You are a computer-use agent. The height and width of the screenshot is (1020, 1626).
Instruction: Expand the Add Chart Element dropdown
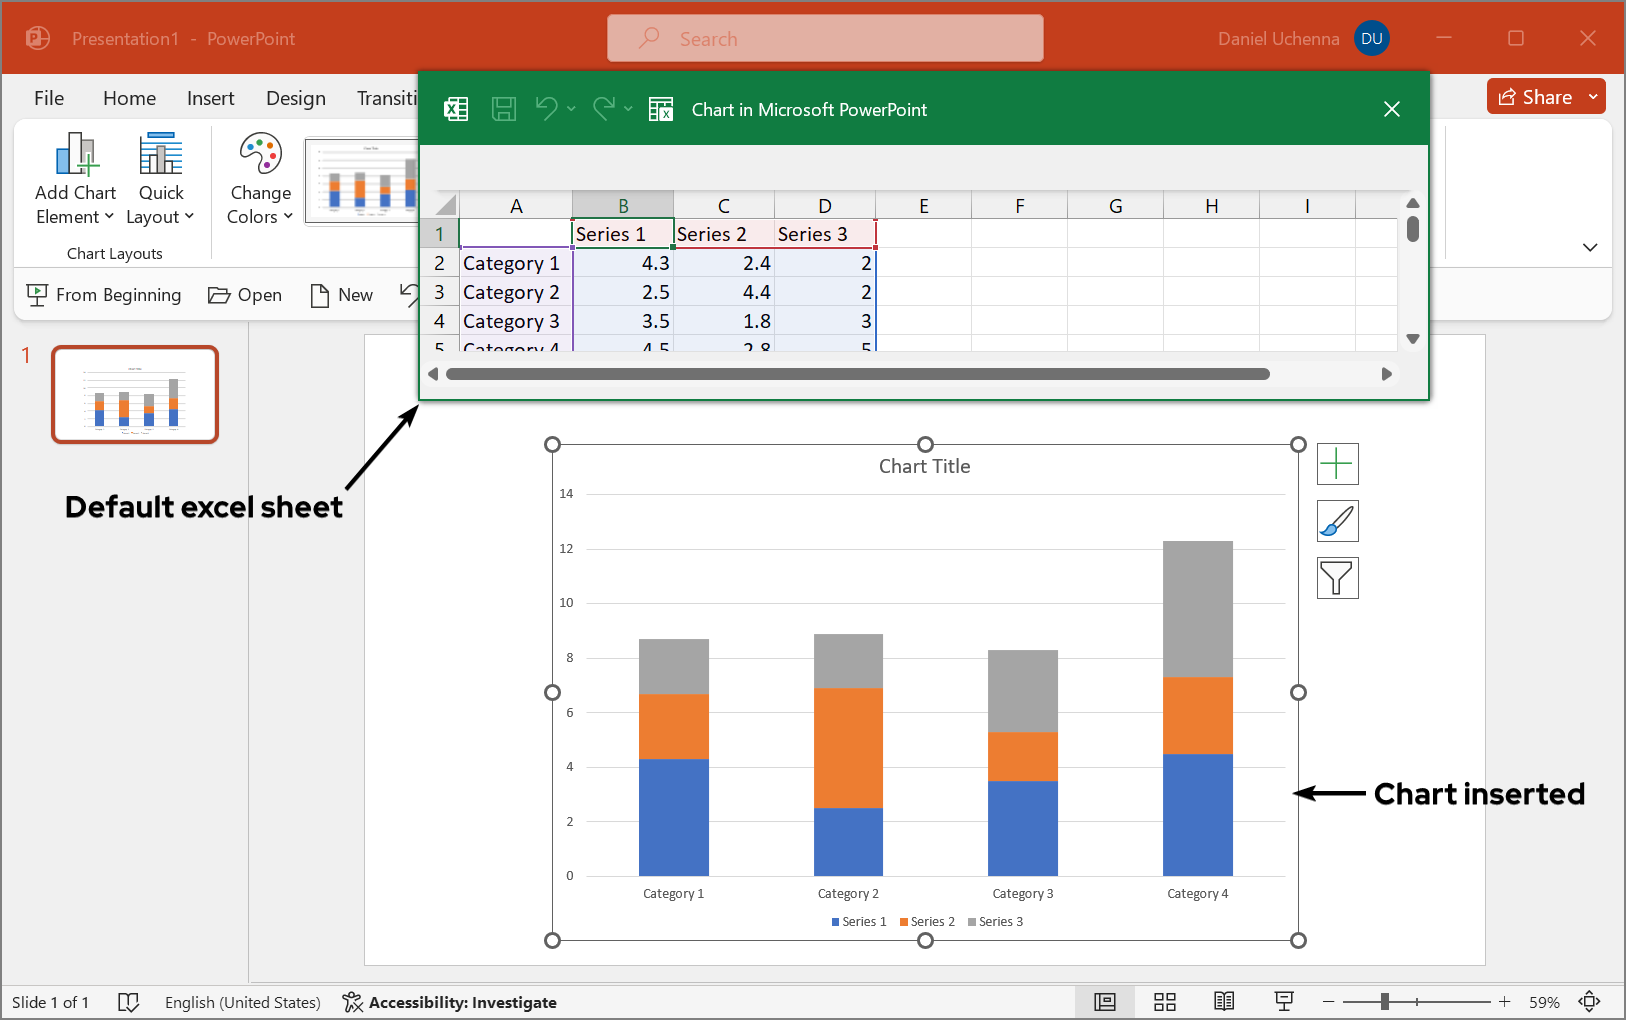[75, 180]
